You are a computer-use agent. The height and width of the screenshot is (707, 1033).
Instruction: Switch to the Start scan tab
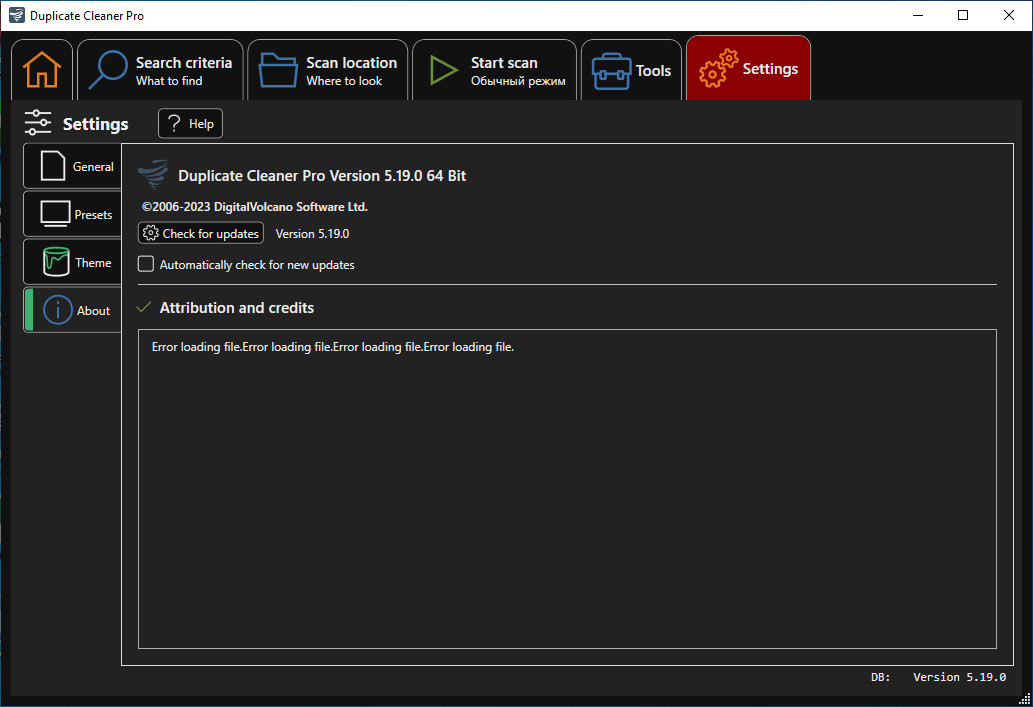494,70
